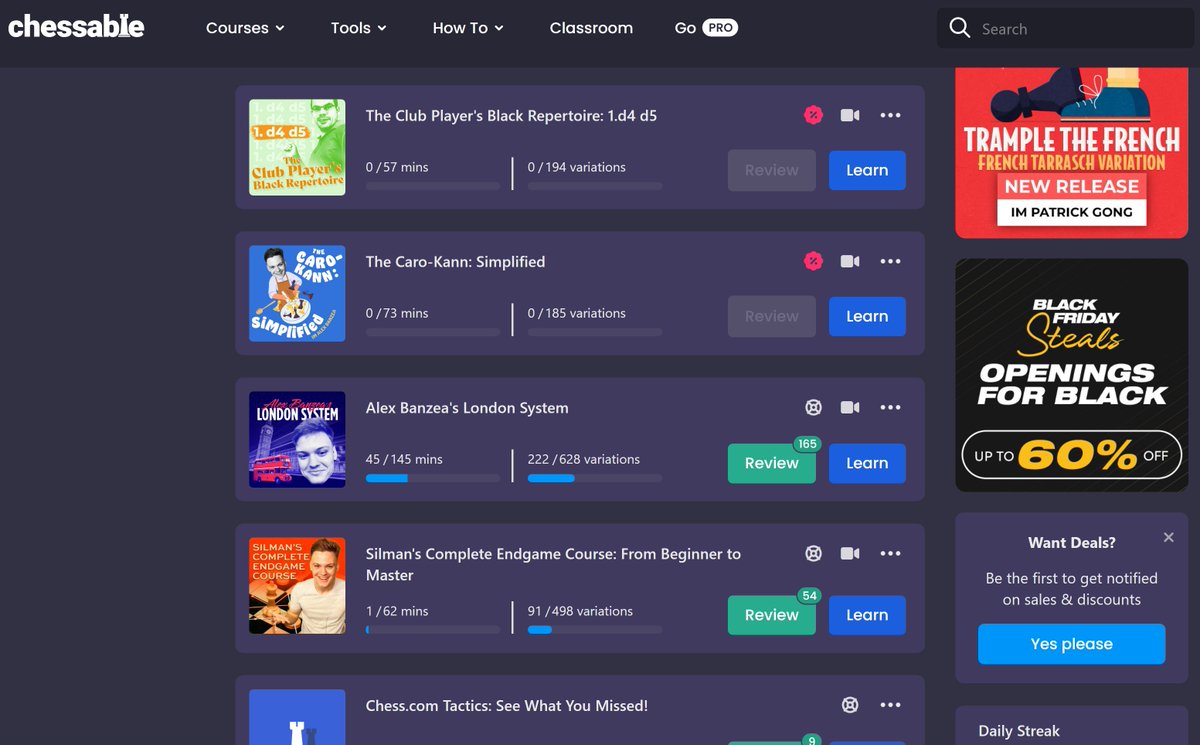
Task: Click the Chessable logo
Action: click(x=76, y=27)
